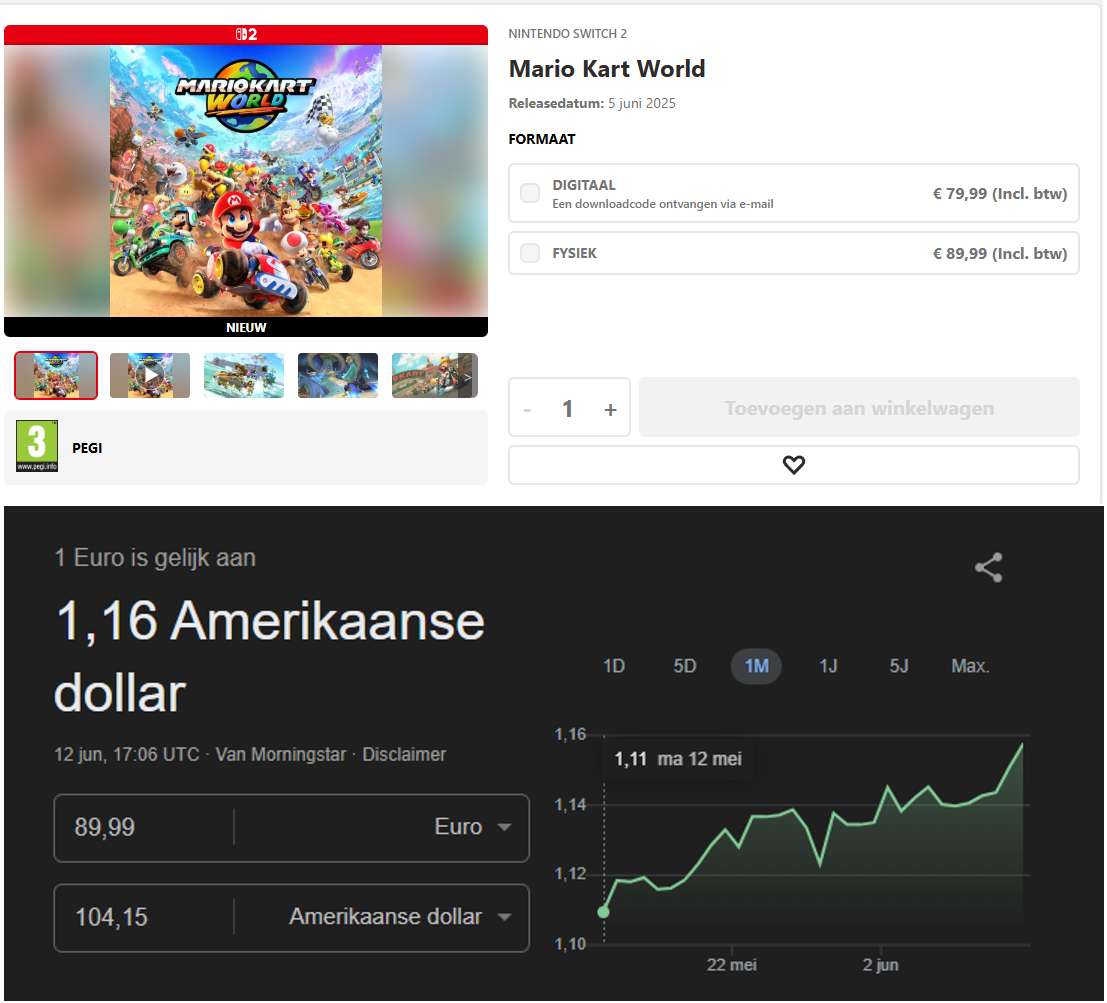The width and height of the screenshot is (1107, 1003).
Task: Click the Releasedatum 5 juni 2025 text
Action: [x=592, y=103]
